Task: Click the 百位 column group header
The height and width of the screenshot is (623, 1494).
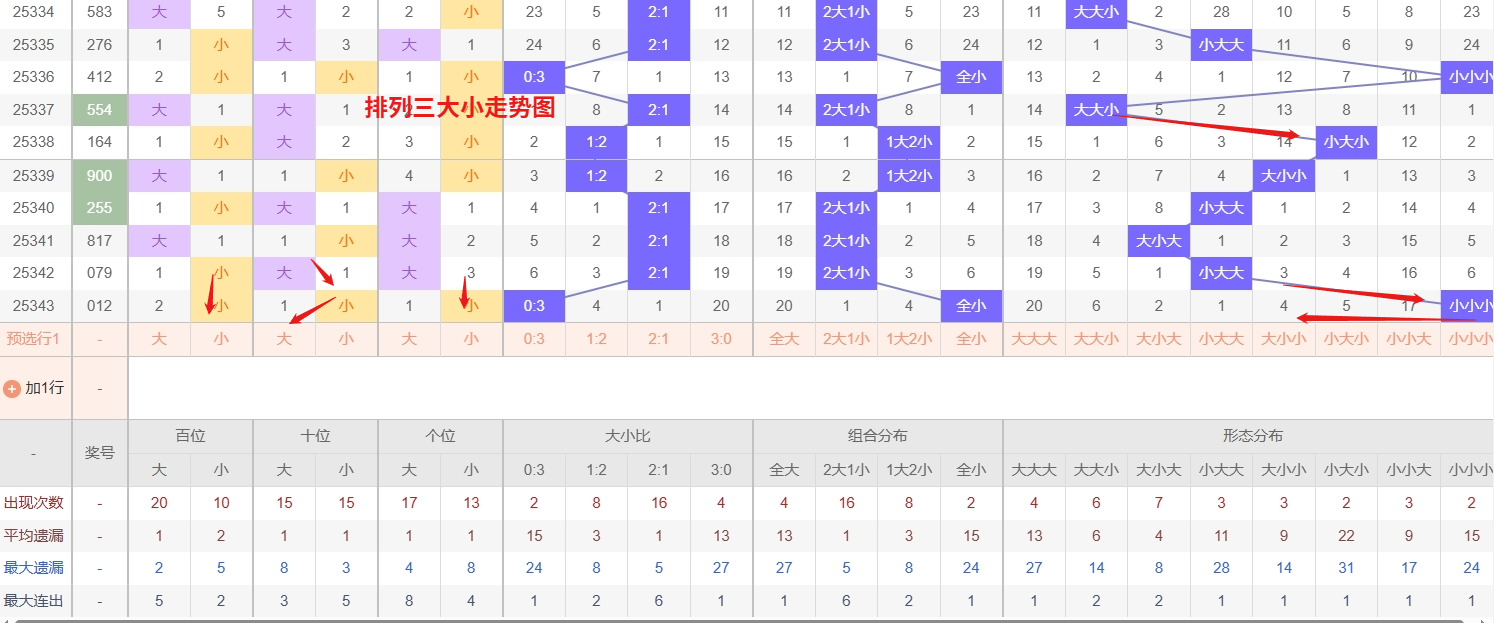Action: (190, 436)
